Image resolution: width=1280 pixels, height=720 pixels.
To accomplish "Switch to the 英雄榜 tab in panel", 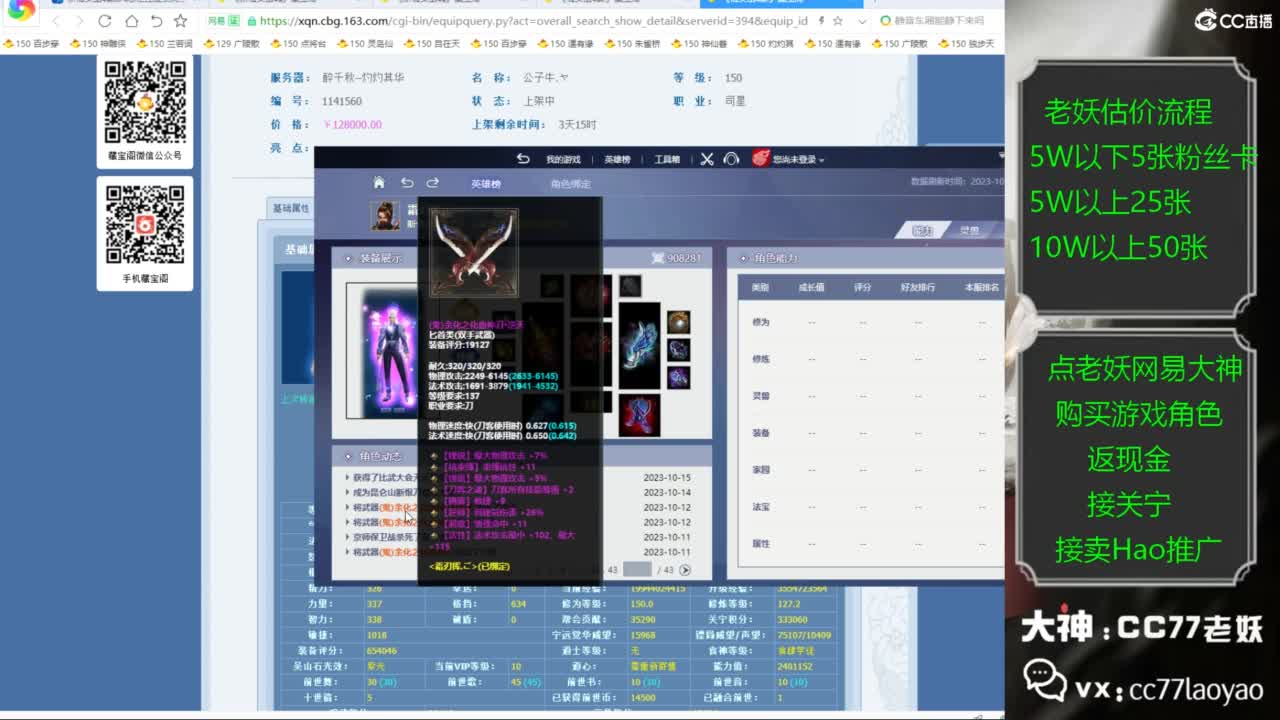I will [x=486, y=184].
